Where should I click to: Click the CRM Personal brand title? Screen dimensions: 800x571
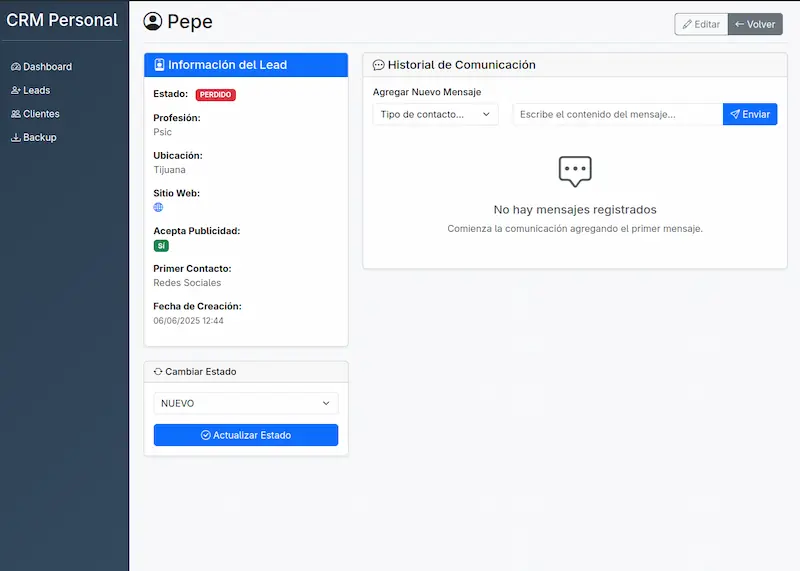click(62, 20)
